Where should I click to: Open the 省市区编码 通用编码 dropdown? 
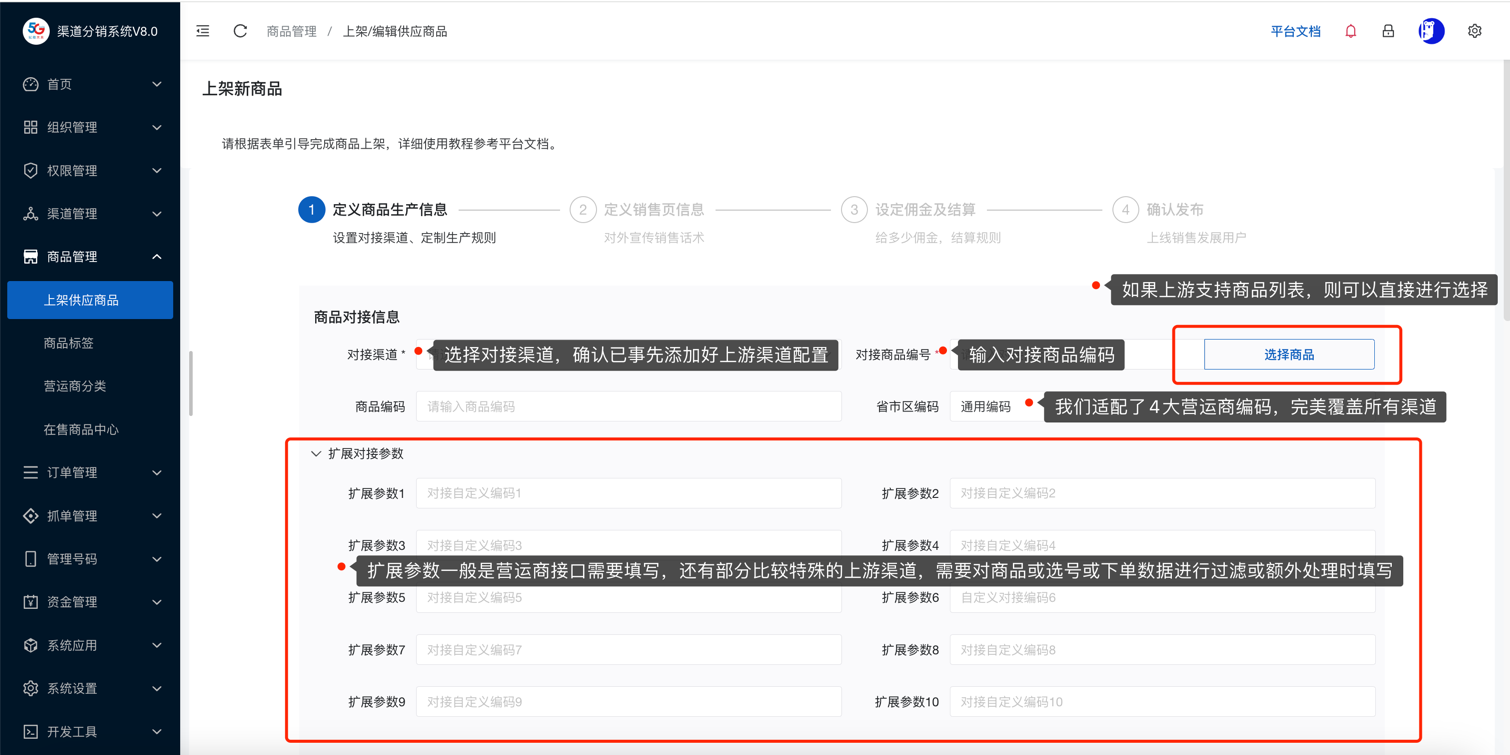pos(990,407)
